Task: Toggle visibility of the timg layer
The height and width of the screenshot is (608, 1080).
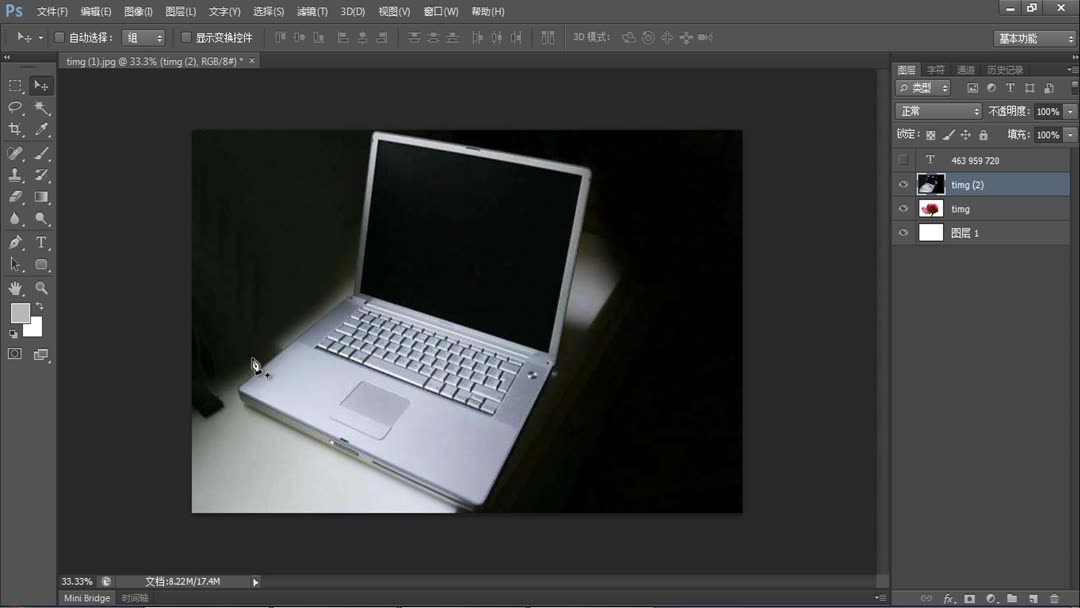Action: pyautogui.click(x=903, y=208)
